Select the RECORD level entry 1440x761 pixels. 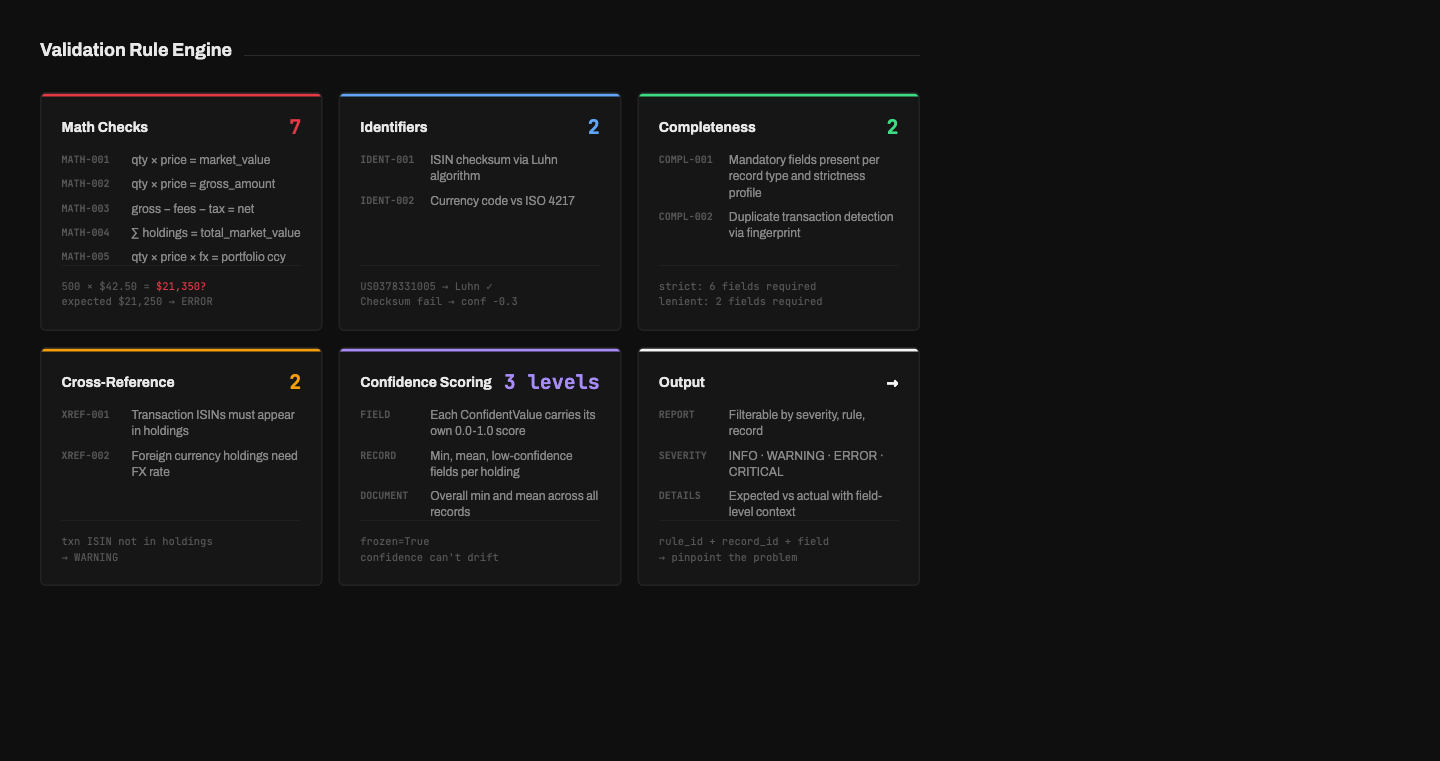tap(379, 455)
